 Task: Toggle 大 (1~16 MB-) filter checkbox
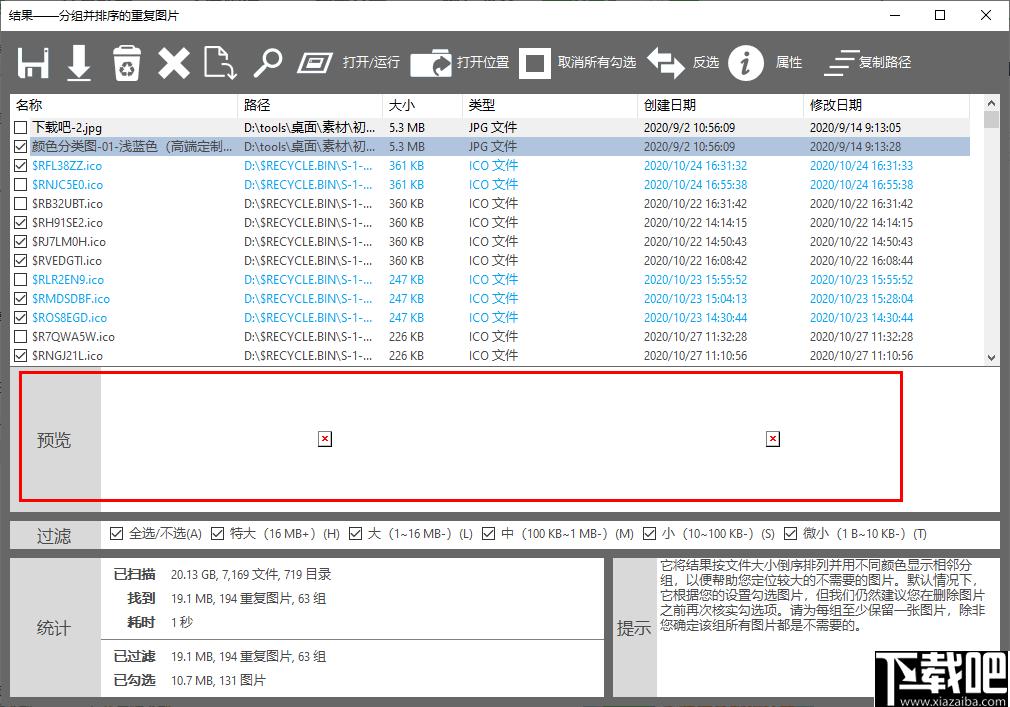(356, 533)
